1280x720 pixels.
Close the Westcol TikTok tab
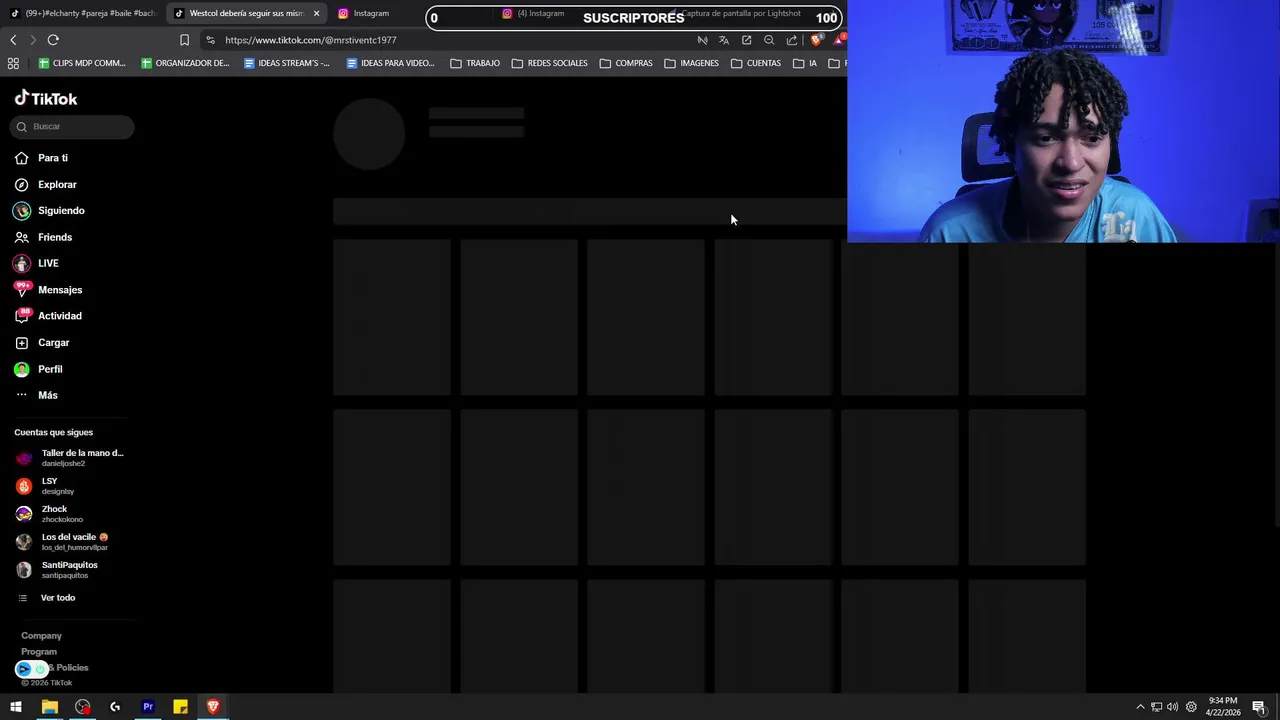pyautogui.click(x=316, y=13)
